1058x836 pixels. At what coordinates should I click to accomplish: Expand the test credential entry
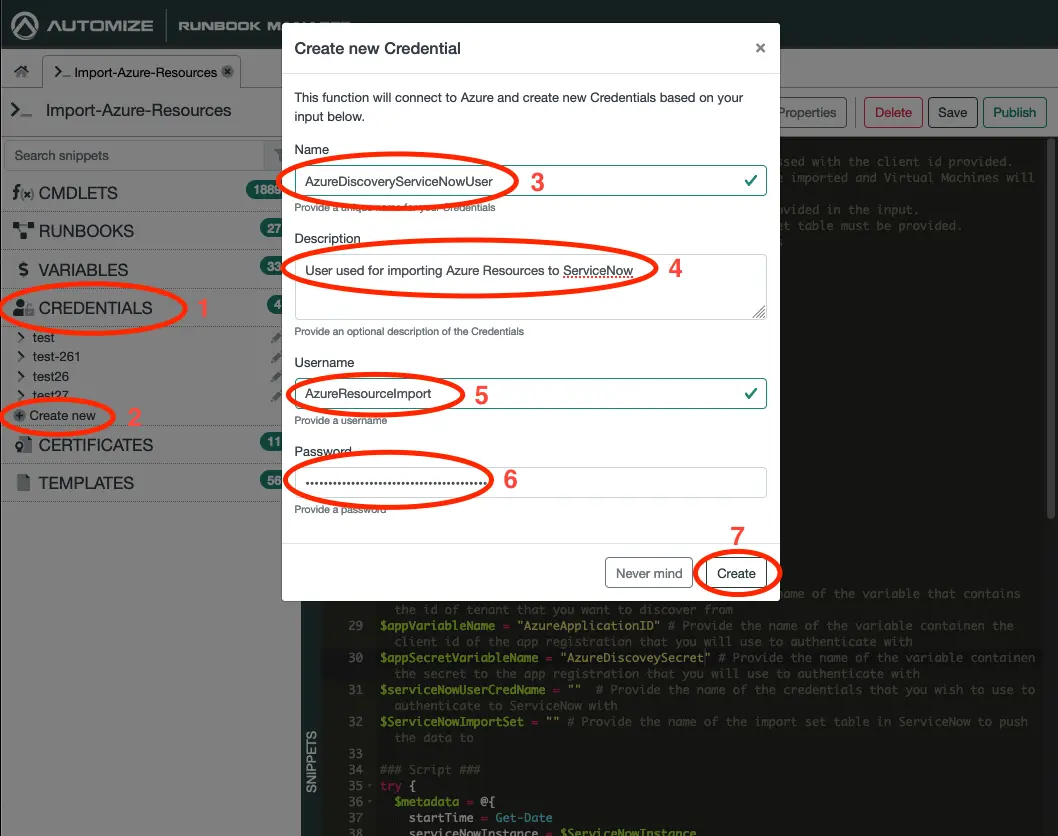point(21,338)
